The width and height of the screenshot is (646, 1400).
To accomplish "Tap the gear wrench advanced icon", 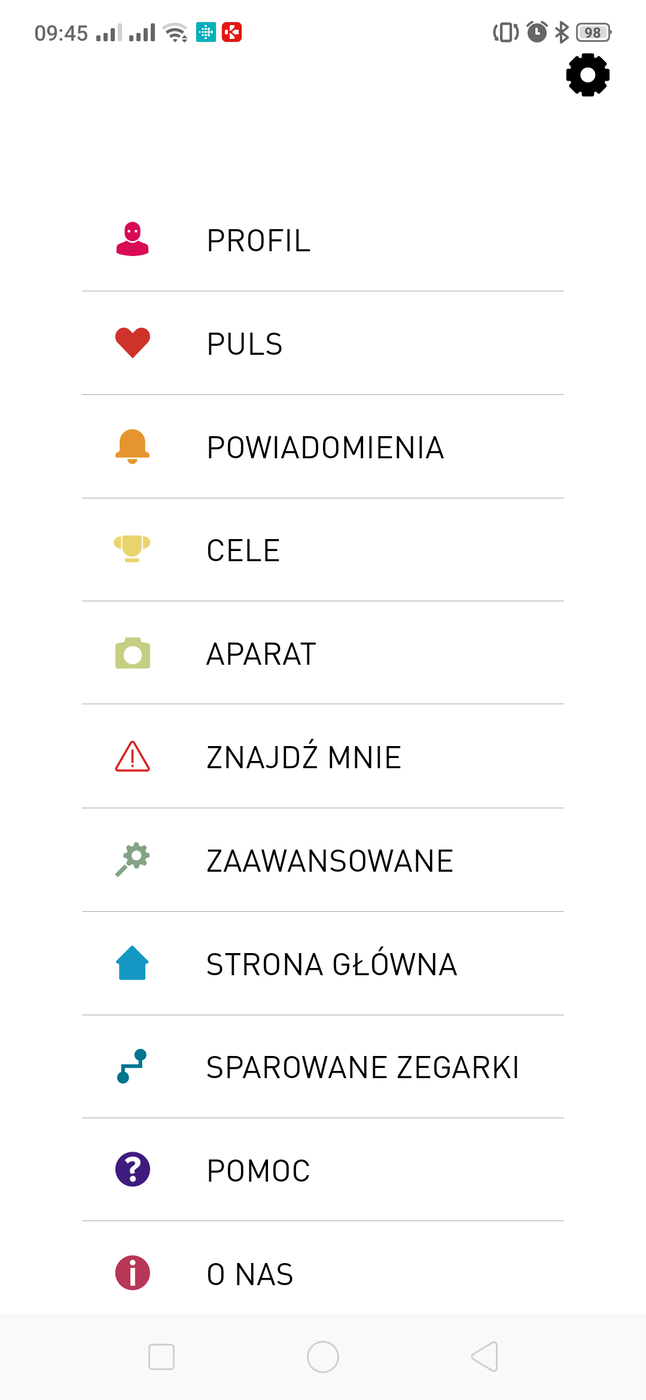I will tap(132, 860).
